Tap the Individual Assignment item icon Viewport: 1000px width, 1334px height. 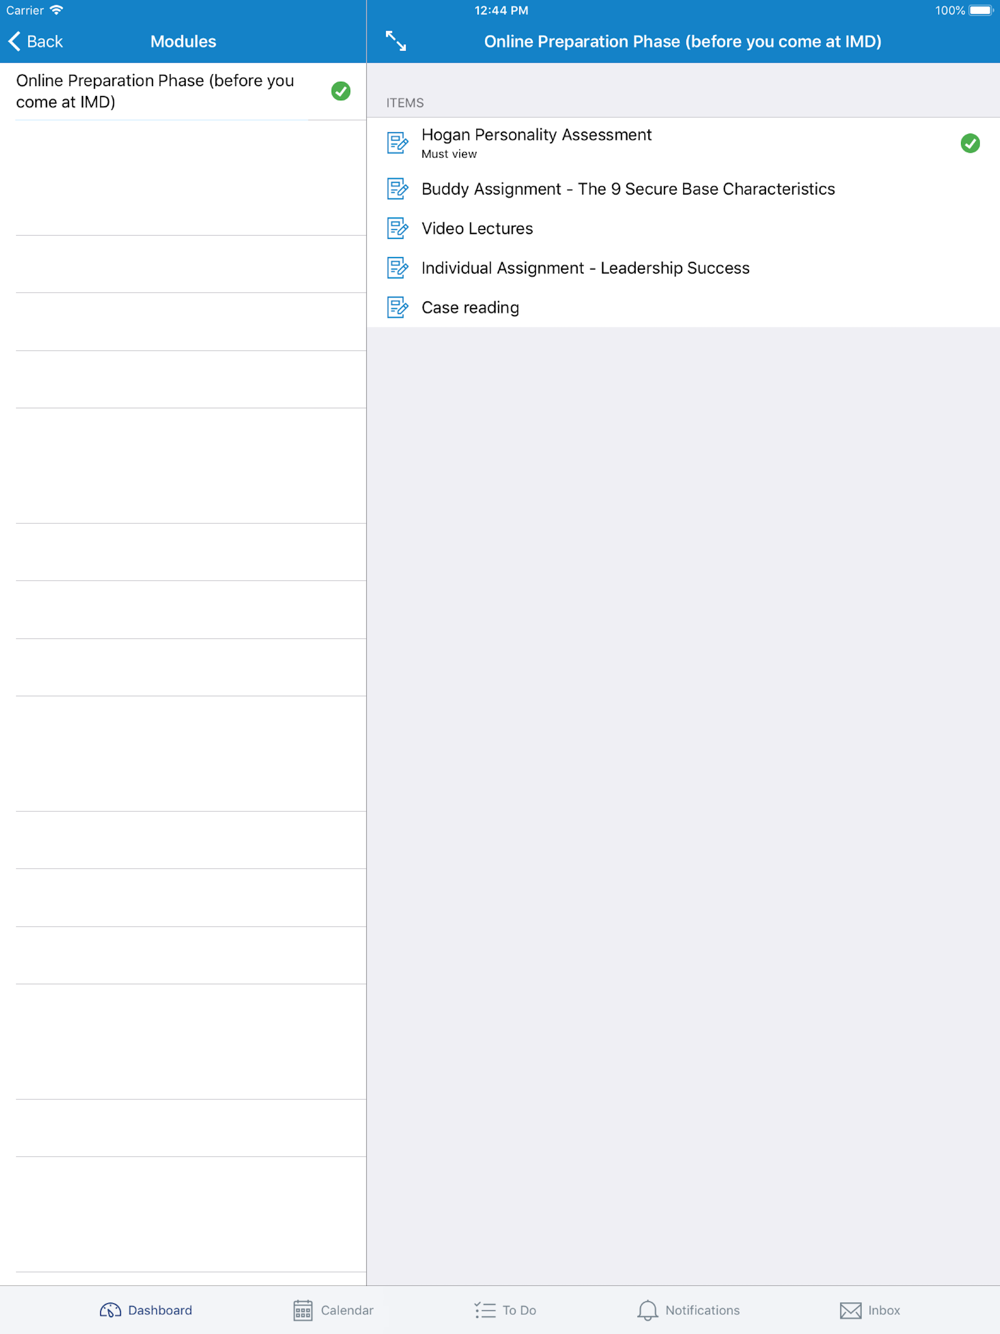pos(397,268)
